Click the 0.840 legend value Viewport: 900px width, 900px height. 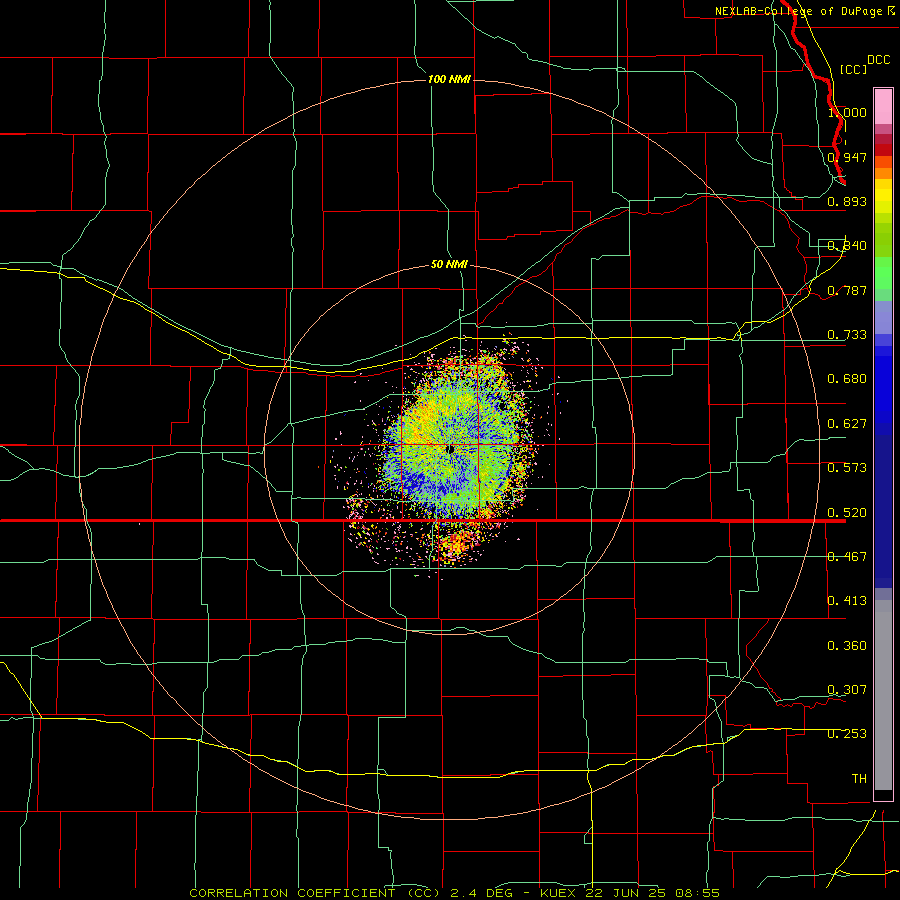pyautogui.click(x=847, y=246)
